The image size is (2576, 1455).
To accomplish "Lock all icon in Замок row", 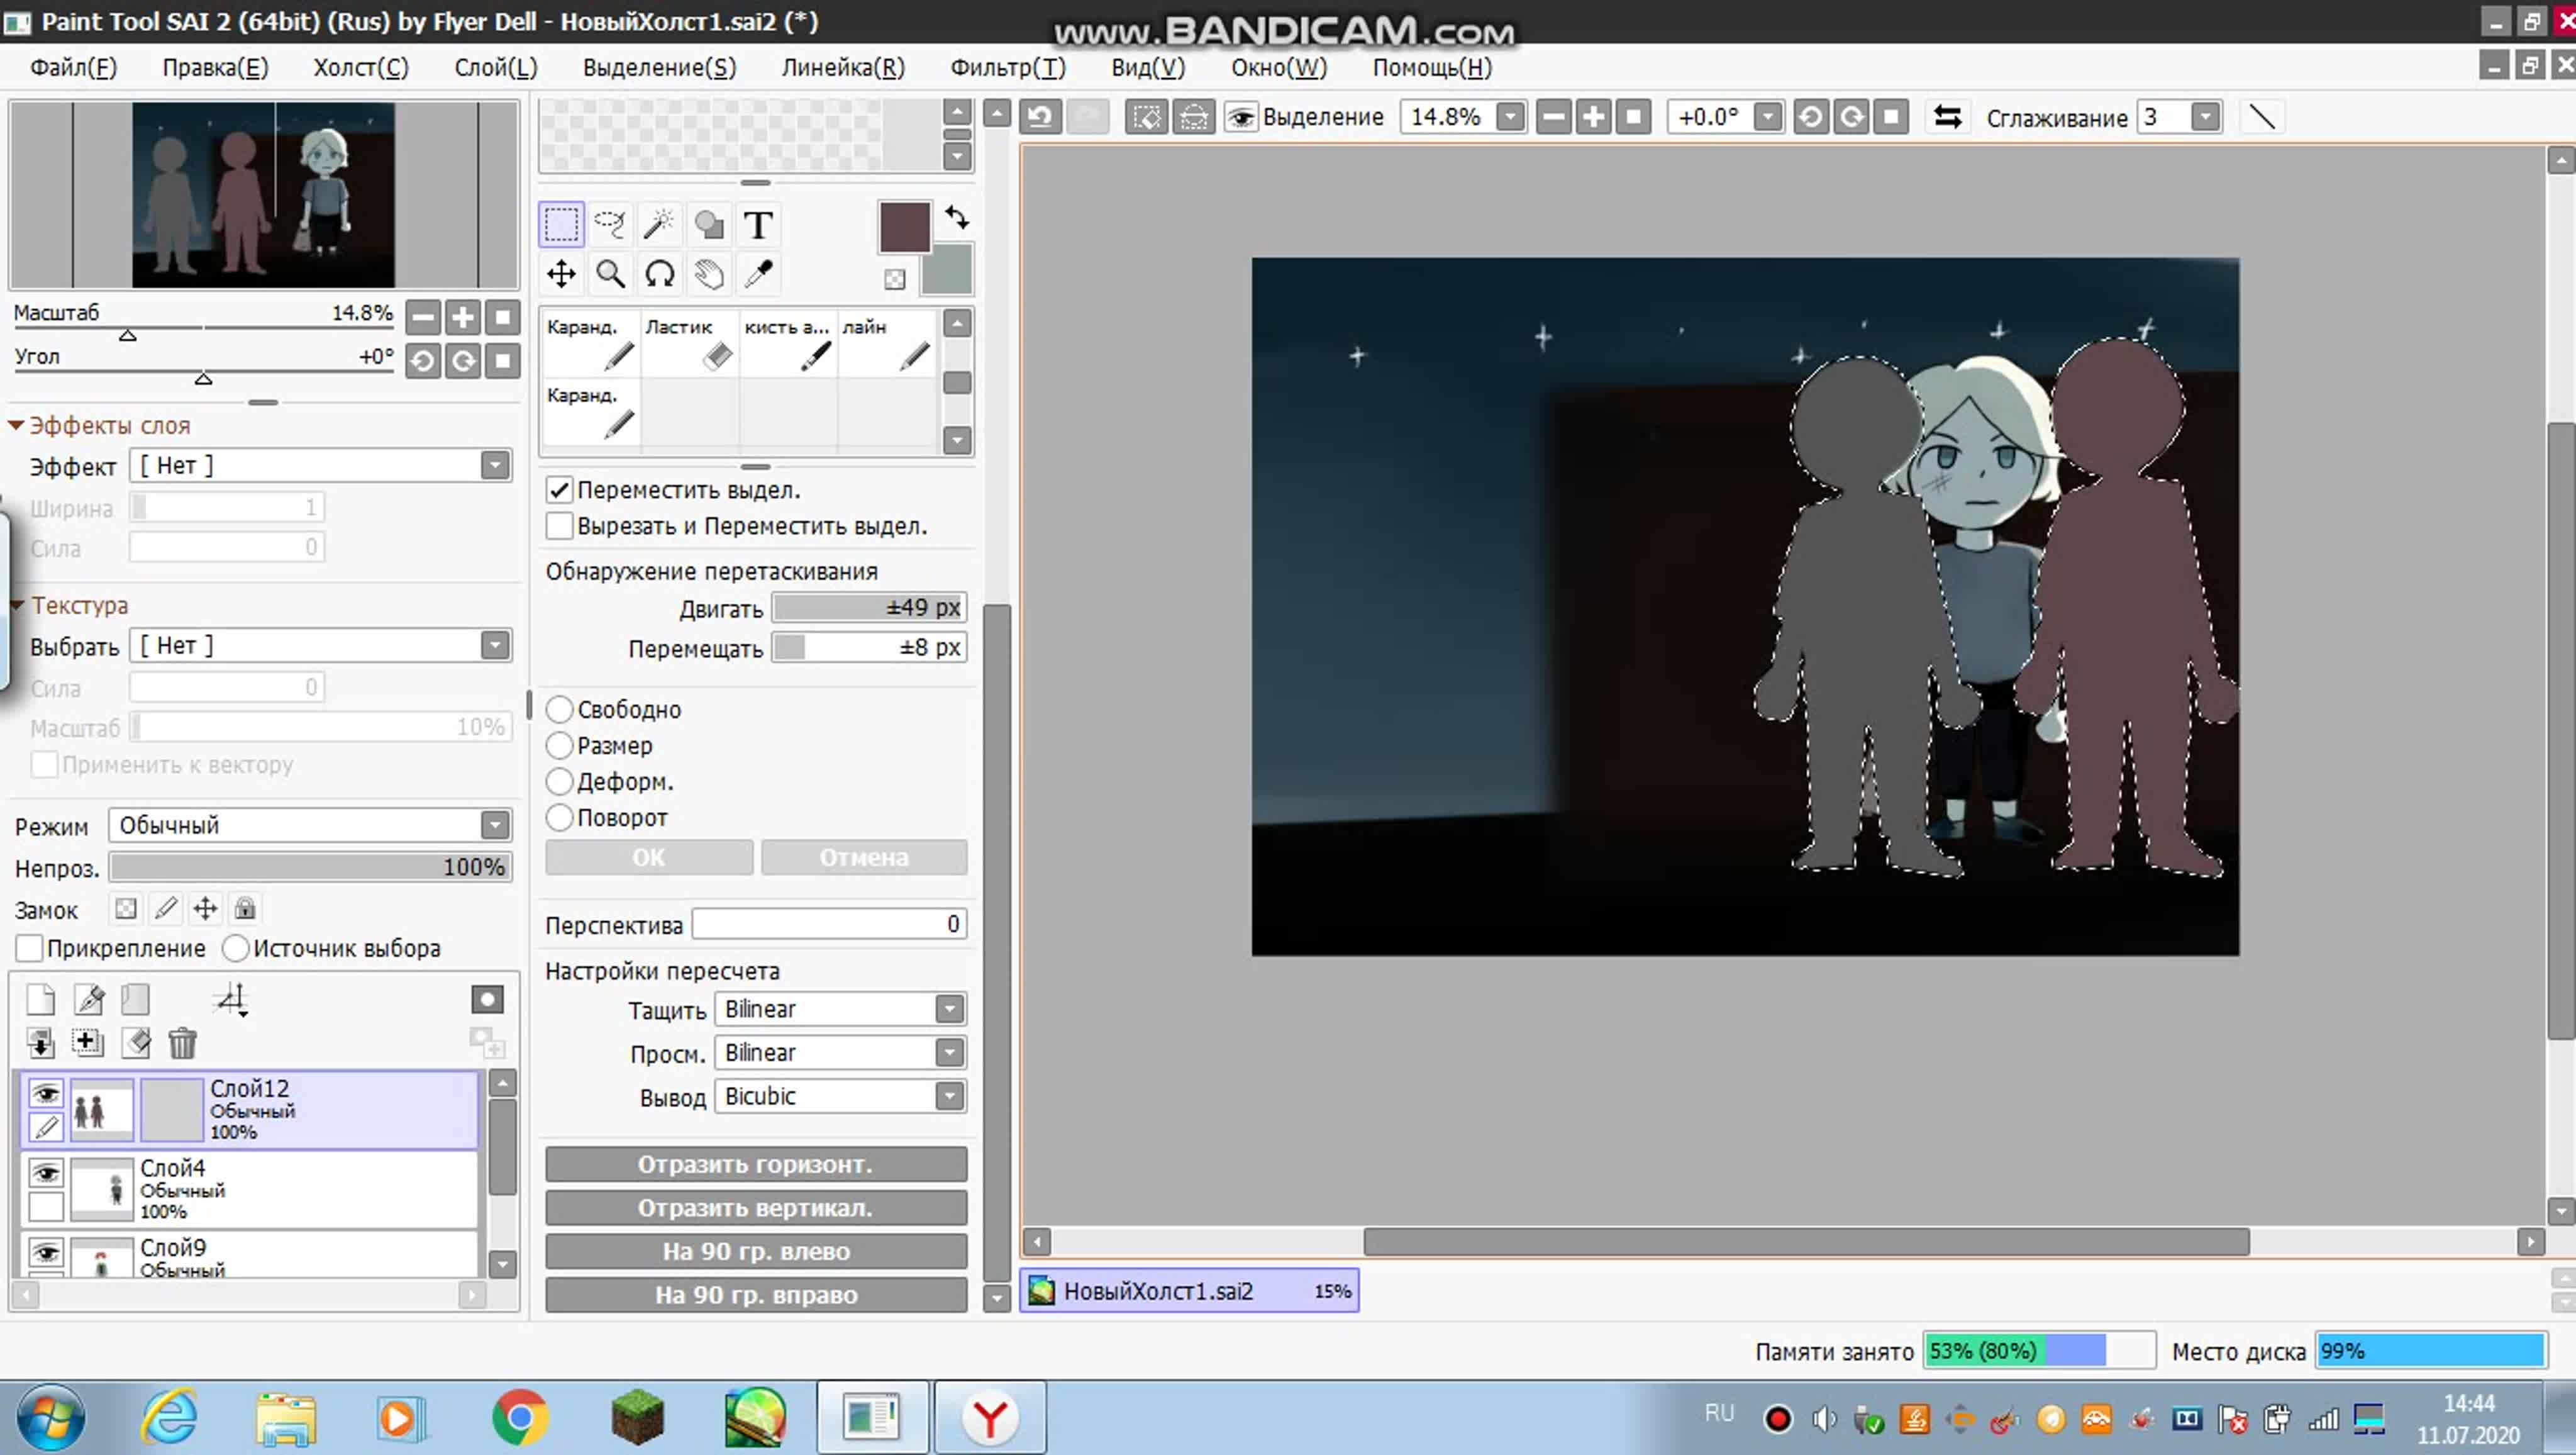I will coord(245,908).
